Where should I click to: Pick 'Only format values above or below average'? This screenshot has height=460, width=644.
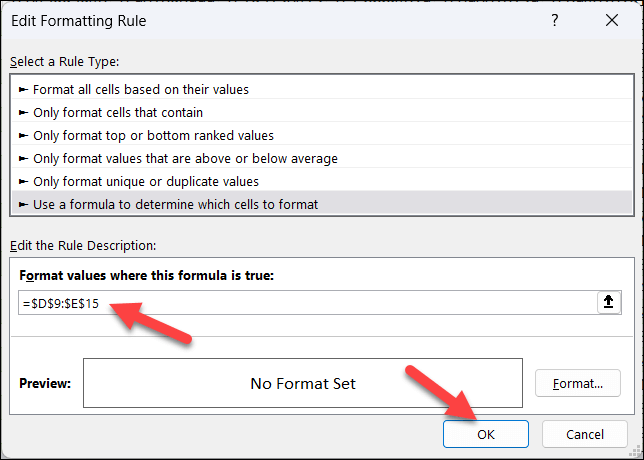[x=185, y=158]
